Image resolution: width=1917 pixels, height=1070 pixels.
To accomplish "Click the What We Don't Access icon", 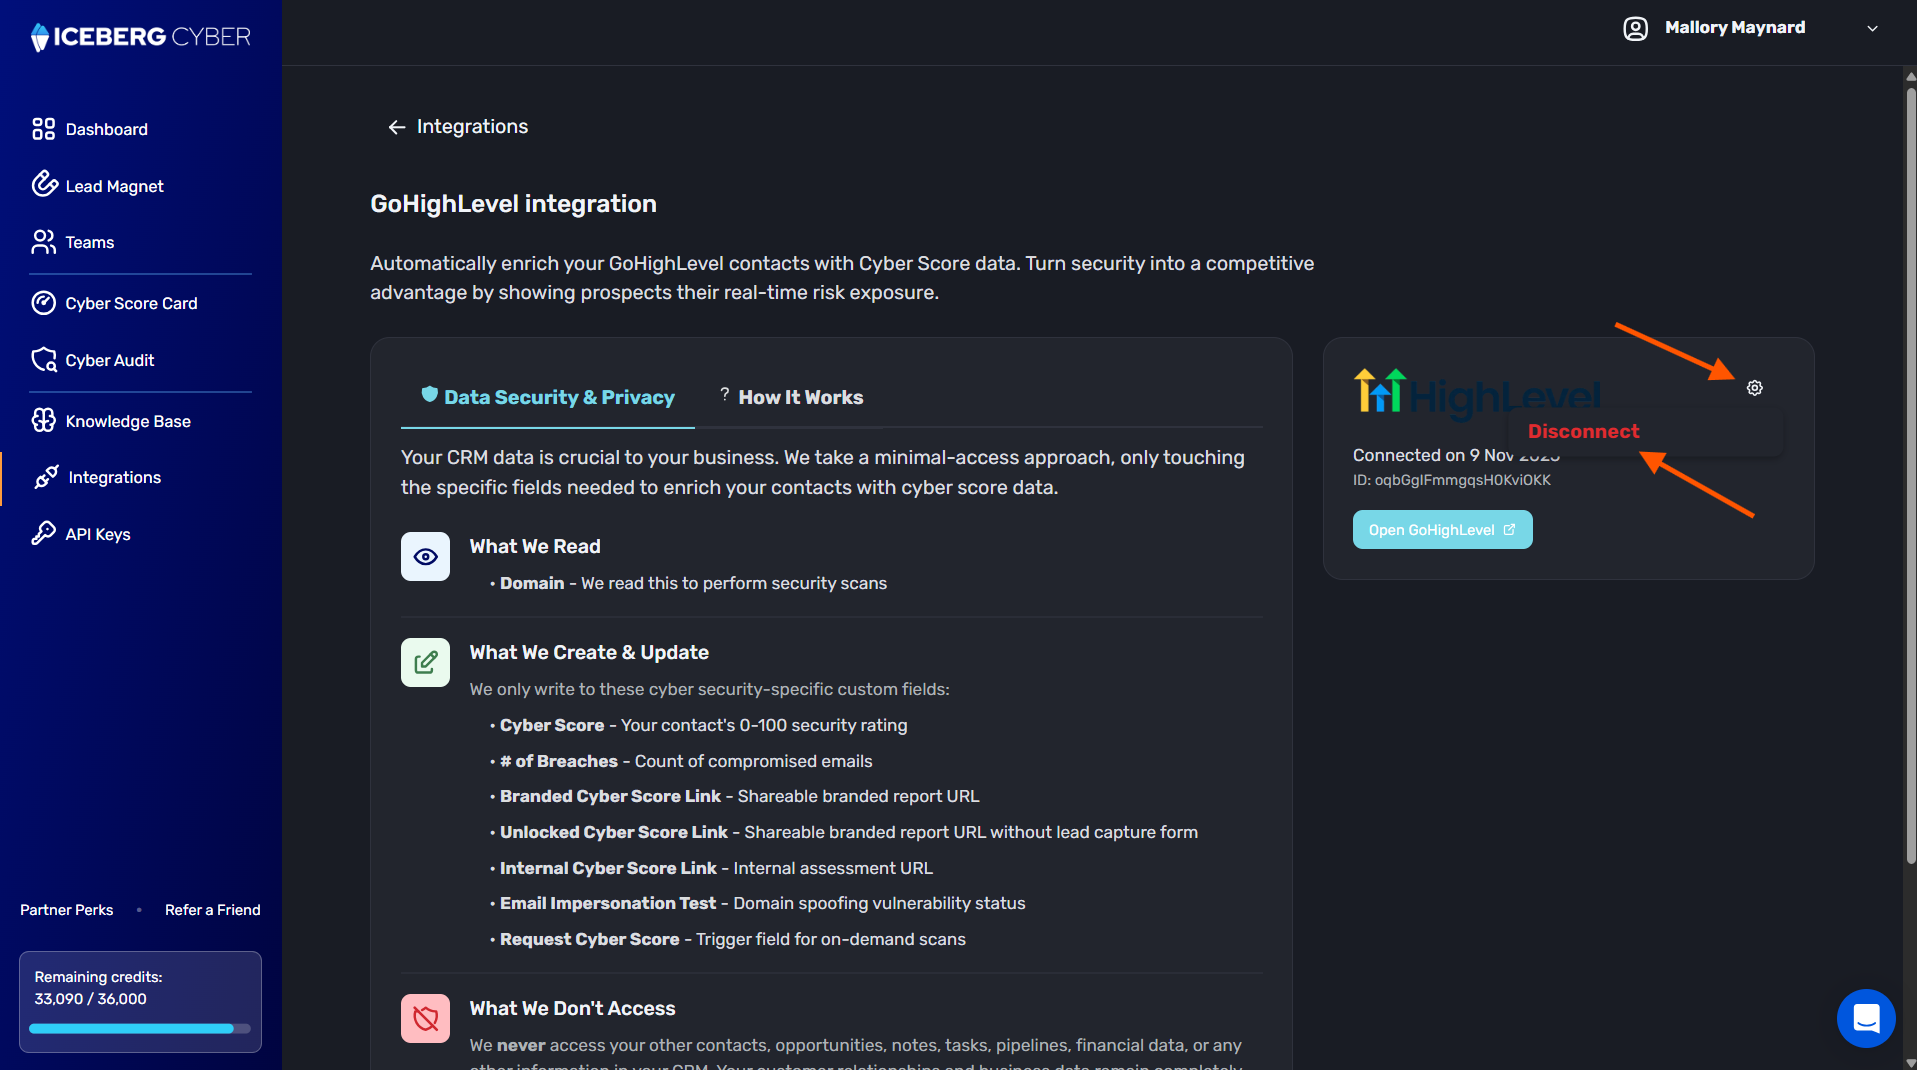I will [x=425, y=1019].
